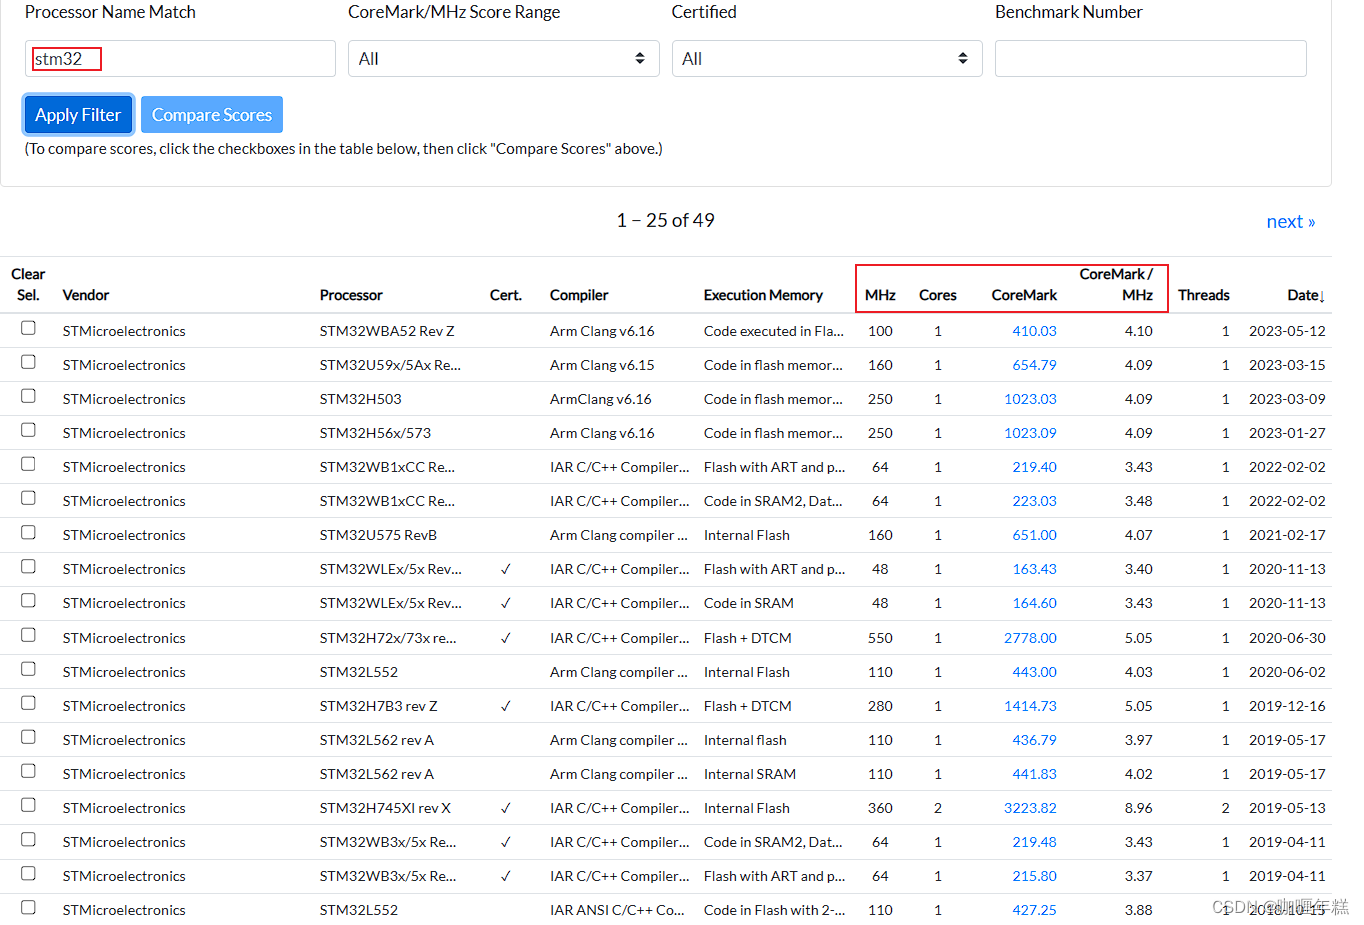Check the STM32L562 Internal SRAM row checkbox
1364x925 pixels.
(28, 771)
